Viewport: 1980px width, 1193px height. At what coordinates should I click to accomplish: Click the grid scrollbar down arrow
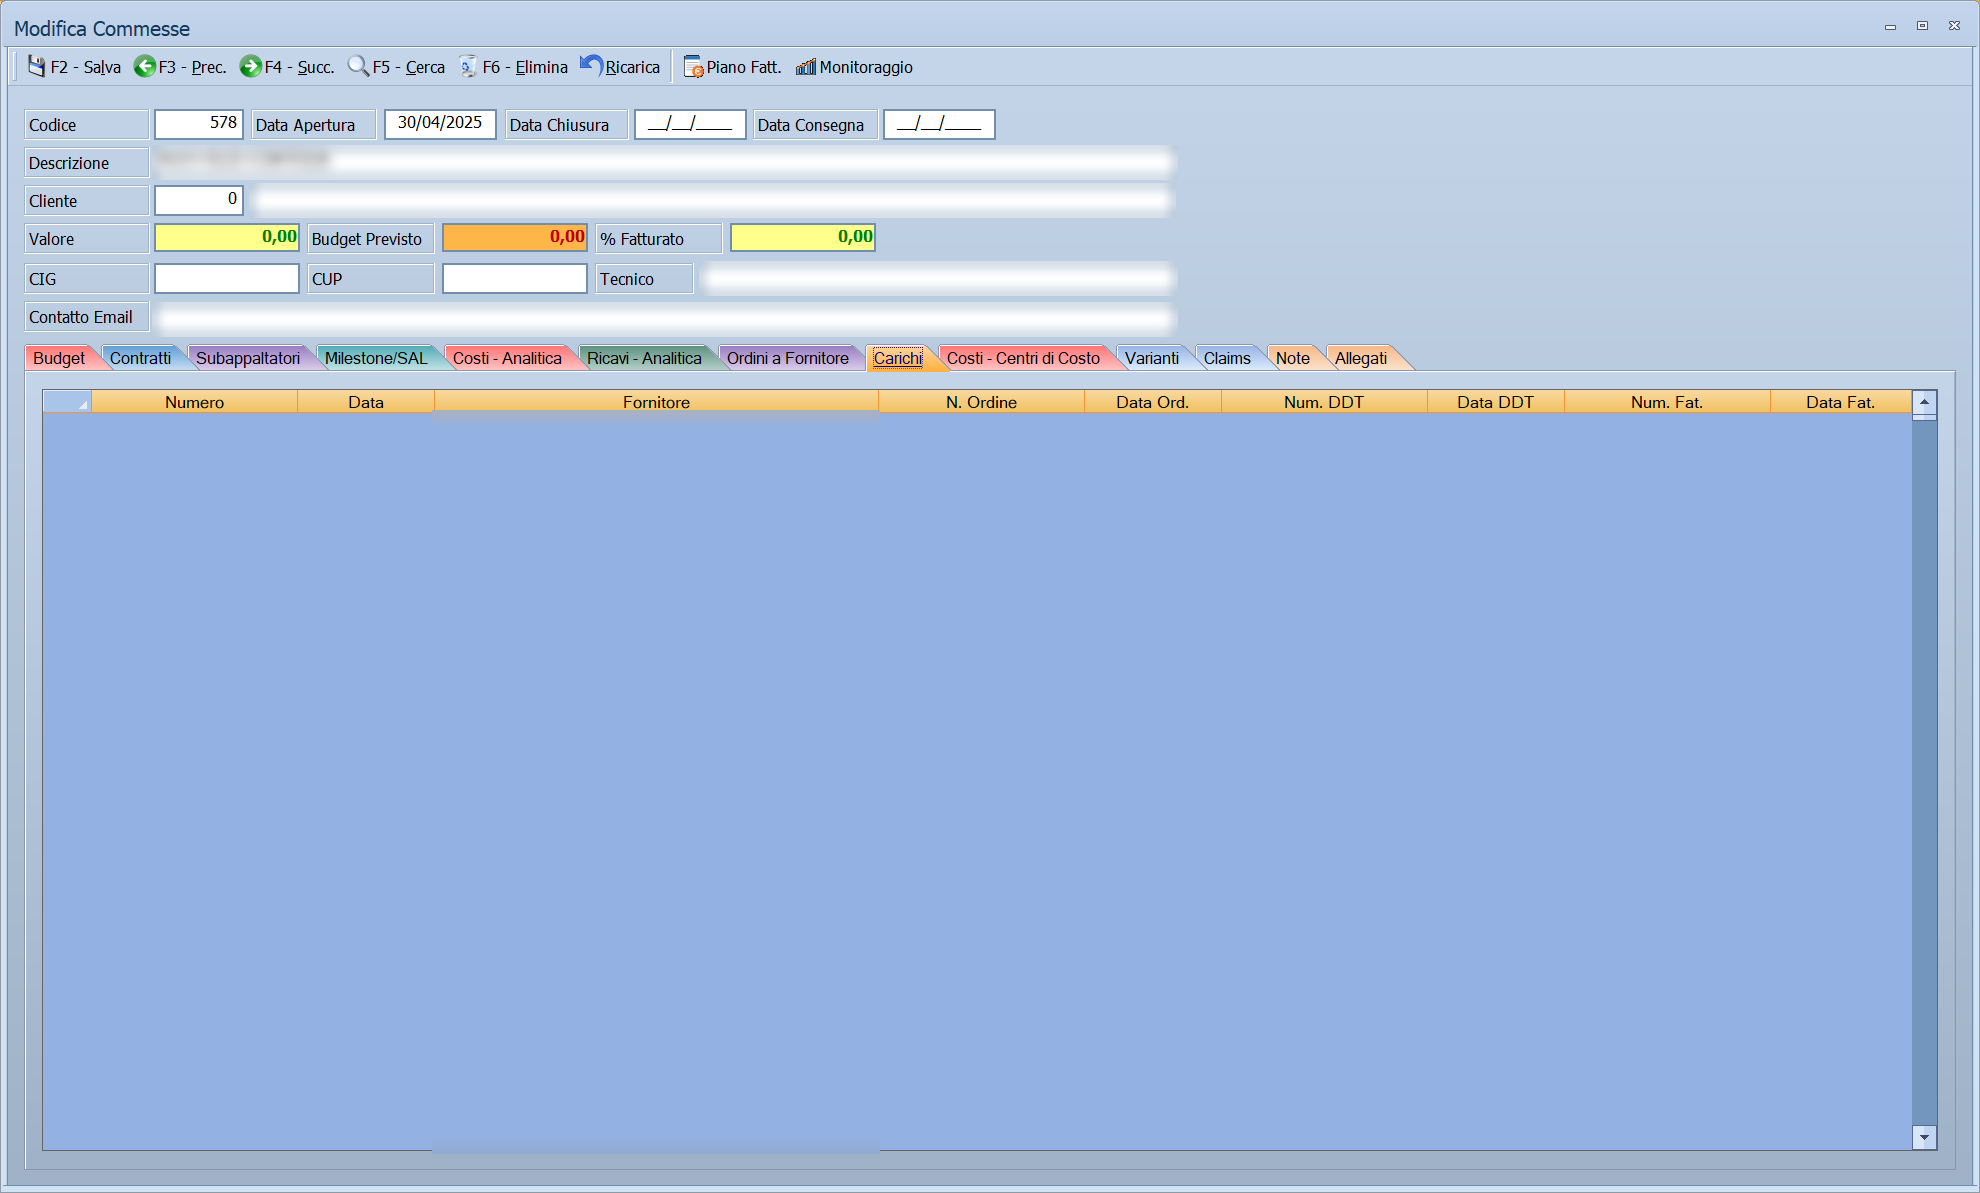coord(1924,1137)
